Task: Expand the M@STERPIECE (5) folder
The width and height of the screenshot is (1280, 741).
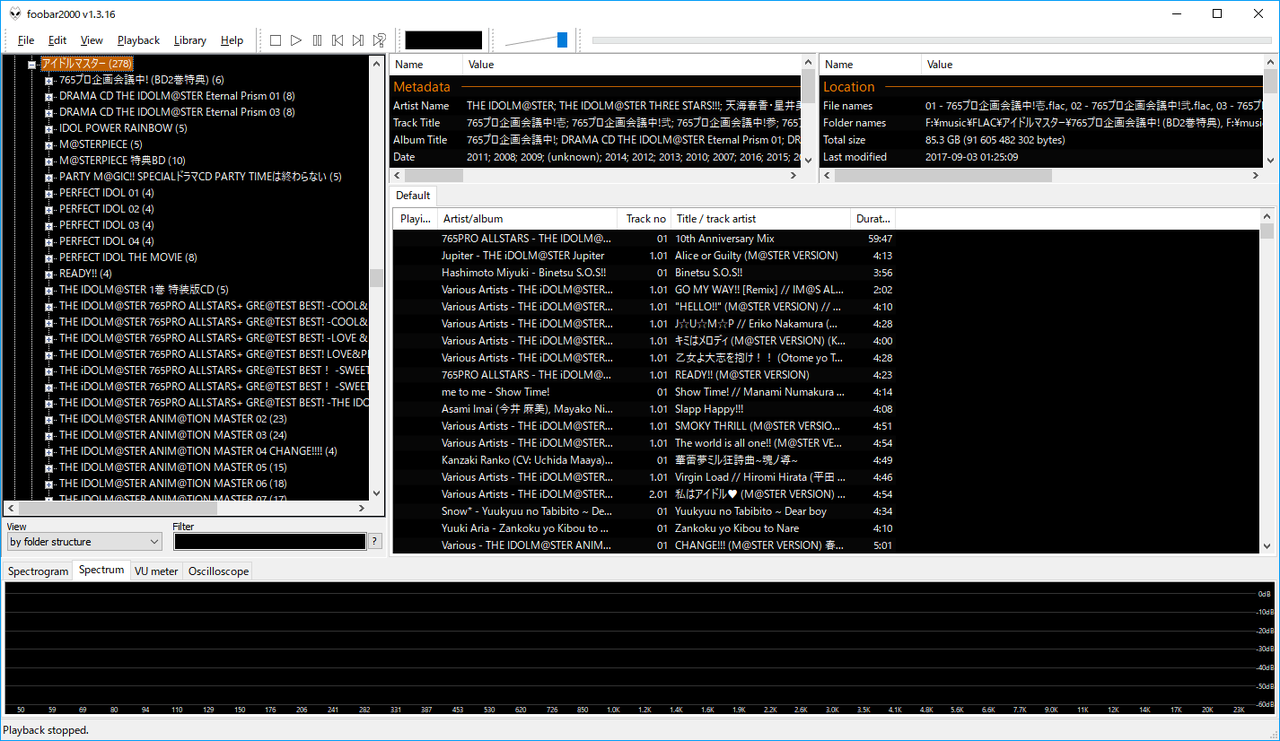Action: [x=48, y=144]
